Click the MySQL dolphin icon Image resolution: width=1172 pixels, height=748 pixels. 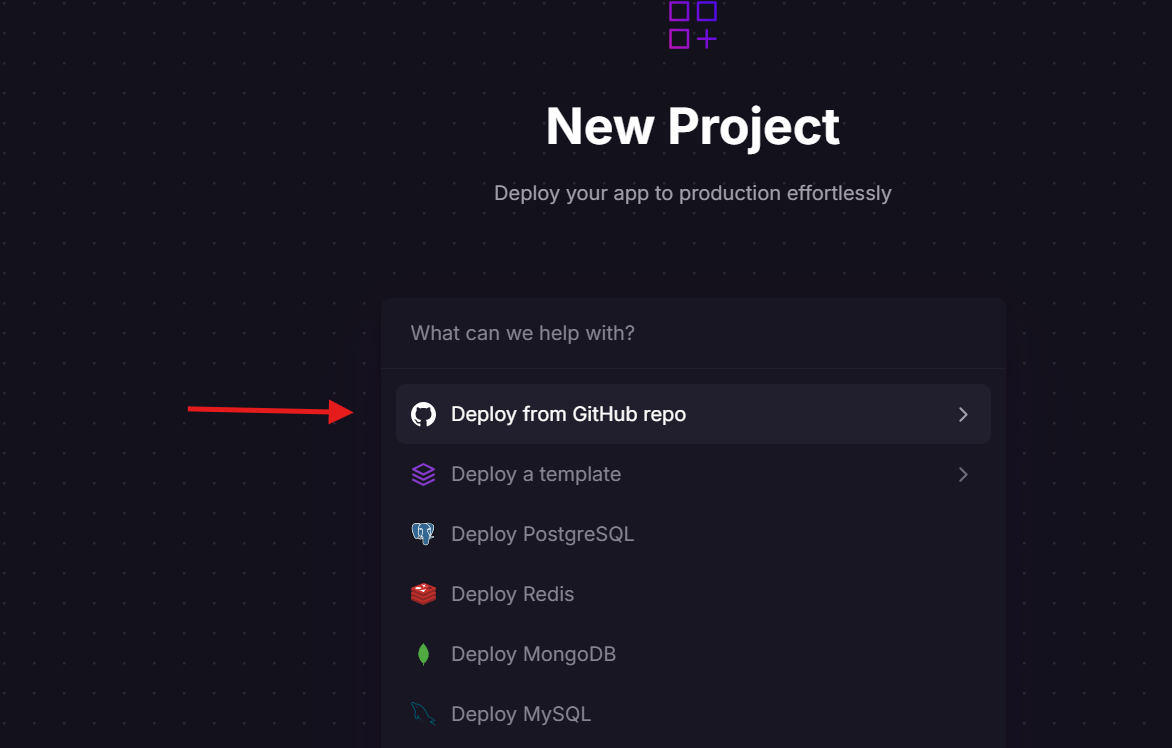tap(423, 714)
